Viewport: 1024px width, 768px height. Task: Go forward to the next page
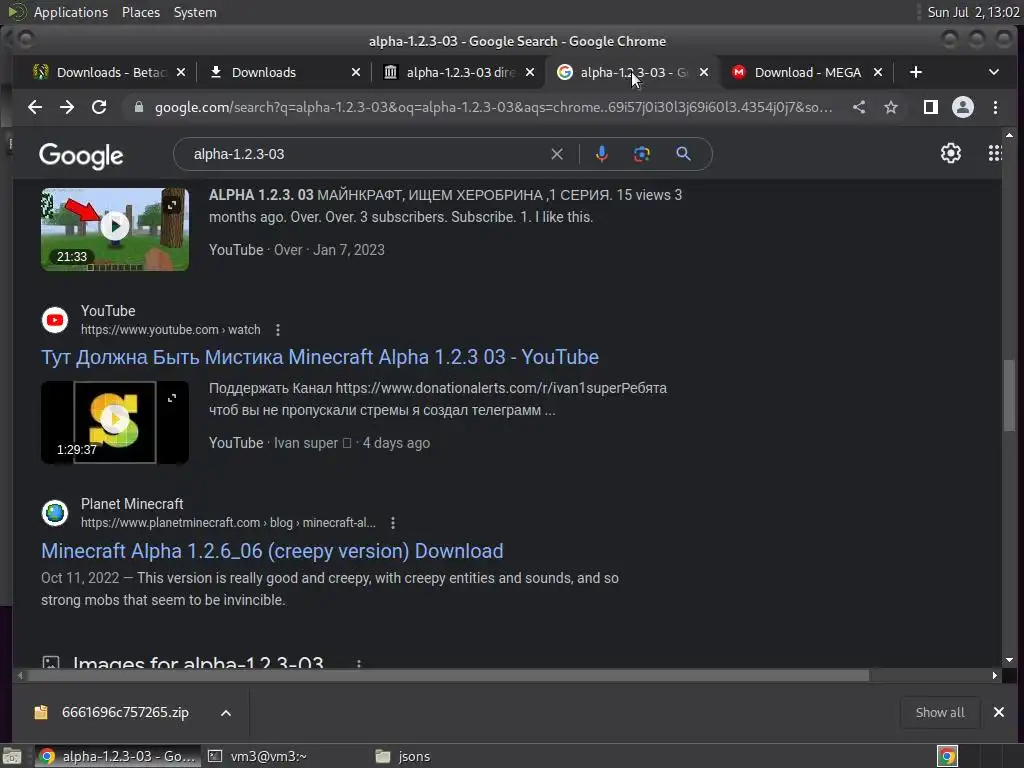coord(67,107)
